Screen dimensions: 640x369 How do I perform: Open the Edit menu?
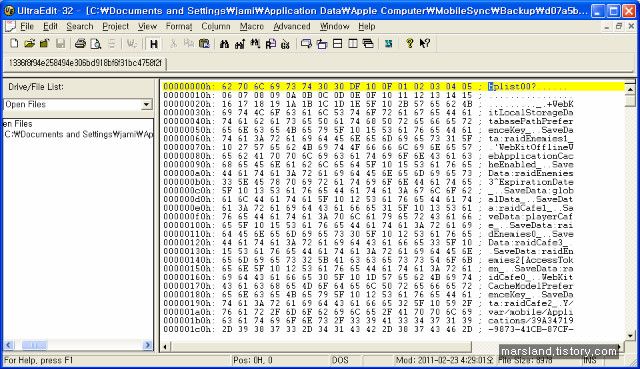click(x=50, y=27)
